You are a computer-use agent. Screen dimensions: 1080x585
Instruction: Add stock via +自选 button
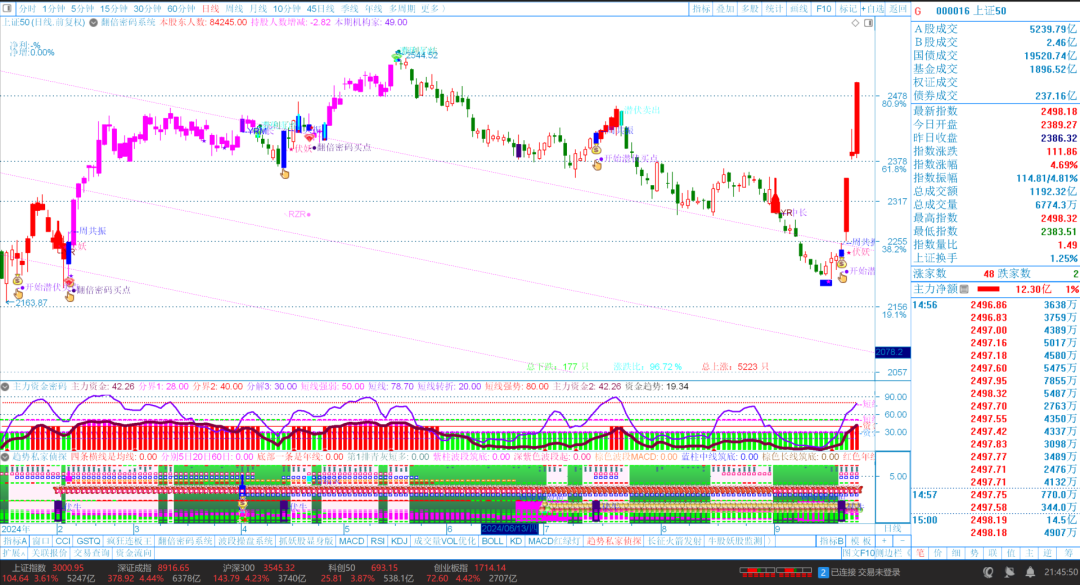coord(873,9)
